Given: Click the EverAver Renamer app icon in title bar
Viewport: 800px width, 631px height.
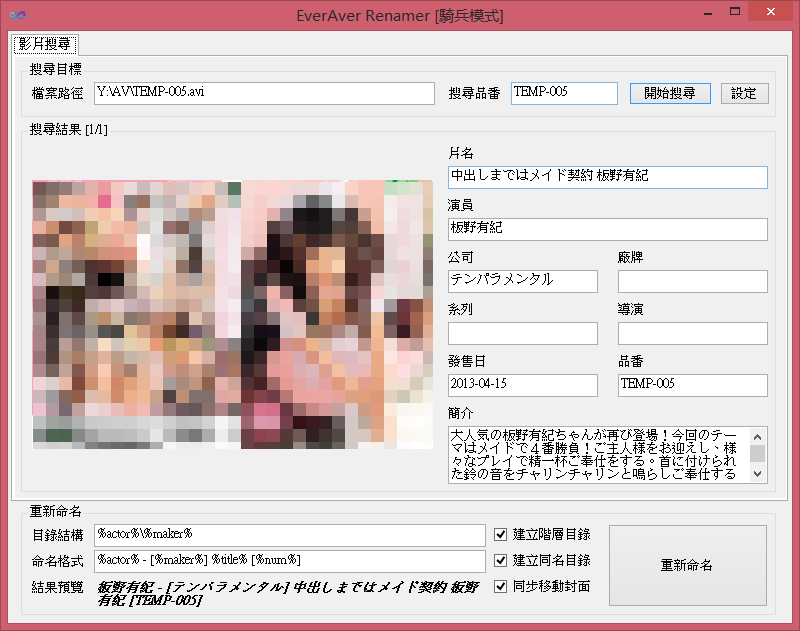Looking at the screenshot, I should 17,16.
